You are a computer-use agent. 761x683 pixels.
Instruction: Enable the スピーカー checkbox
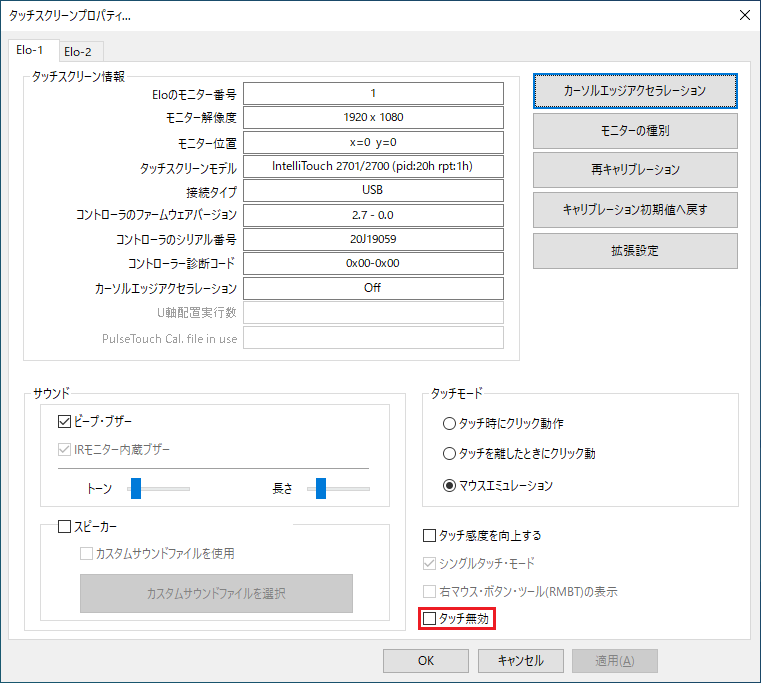click(66, 526)
